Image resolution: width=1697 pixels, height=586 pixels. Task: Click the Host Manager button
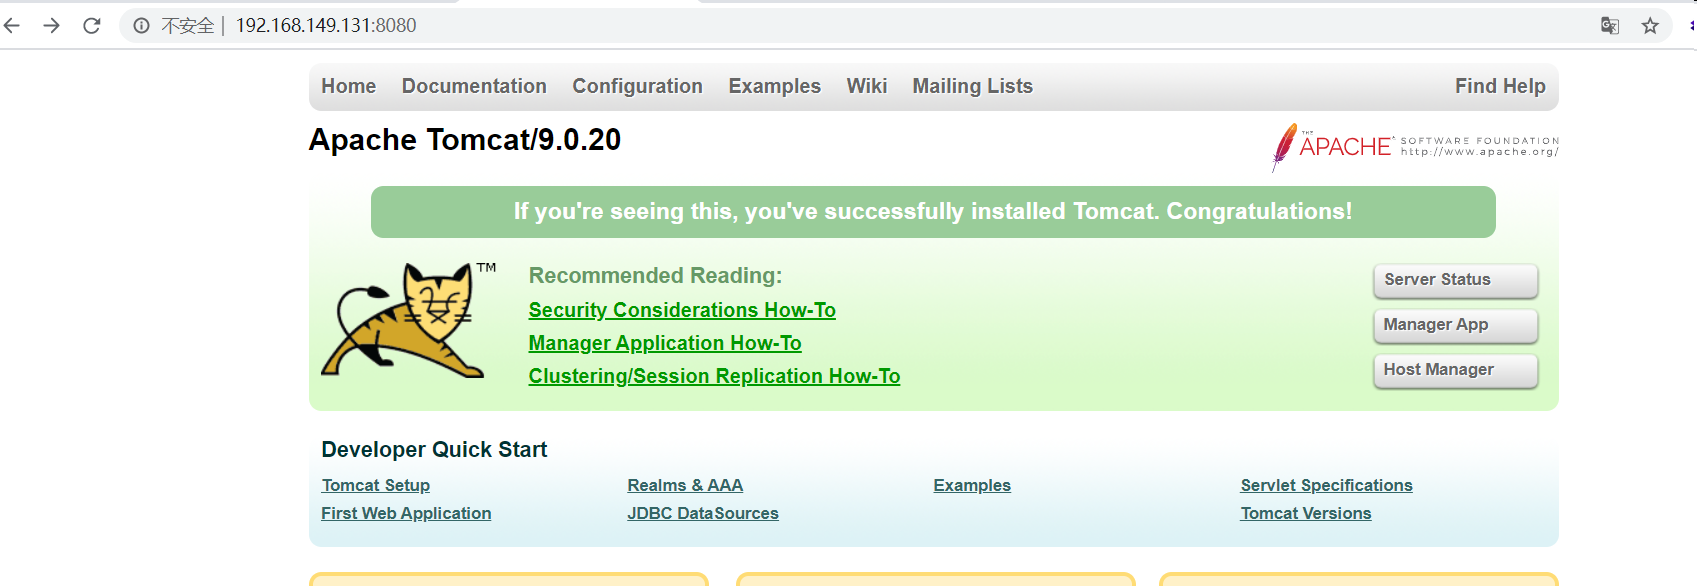[1455, 370]
